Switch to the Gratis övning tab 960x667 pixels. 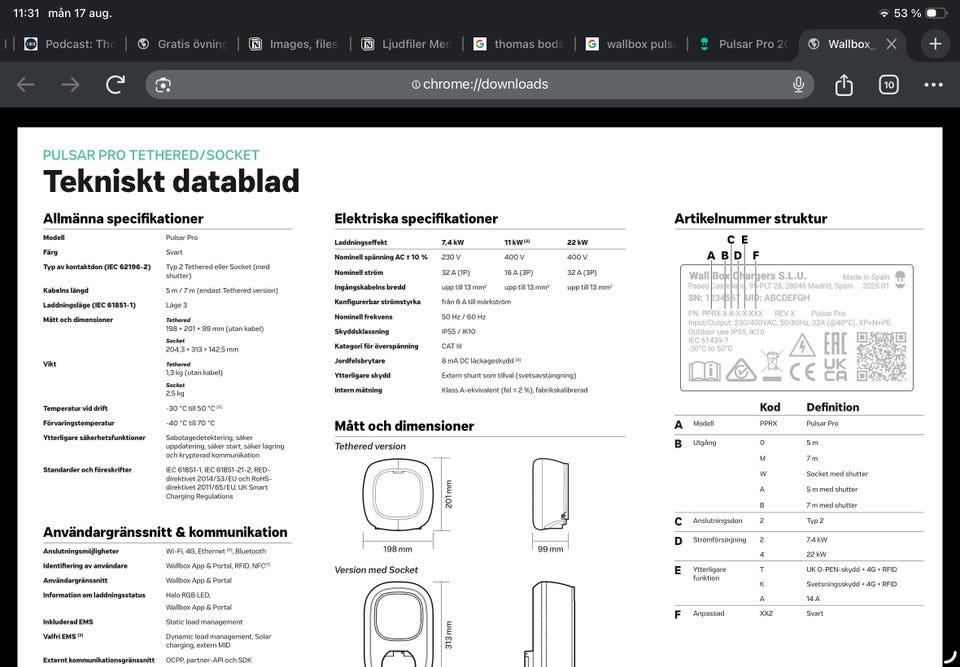[x=182, y=44]
